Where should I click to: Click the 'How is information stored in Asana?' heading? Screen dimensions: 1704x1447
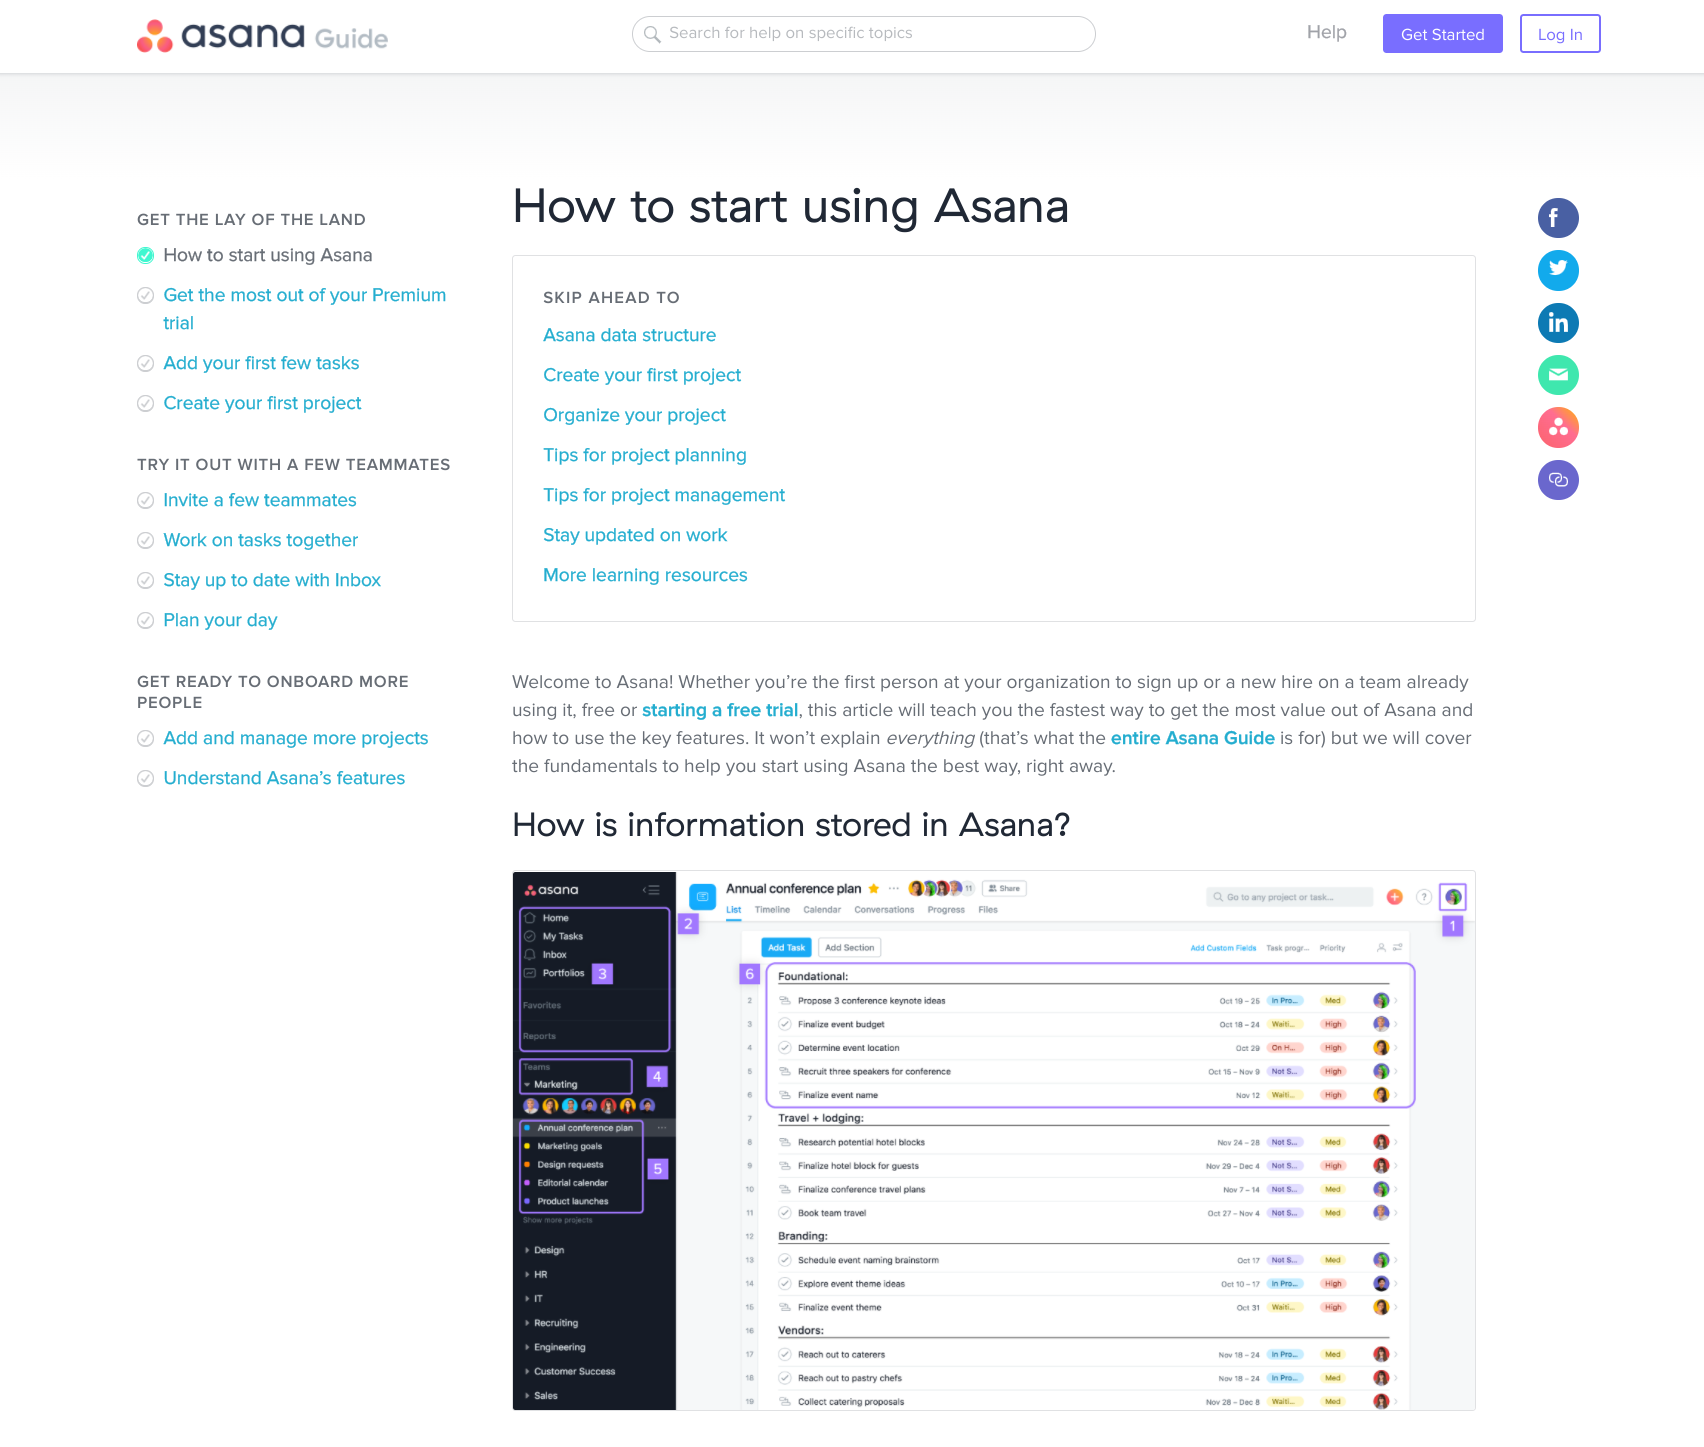(x=791, y=825)
